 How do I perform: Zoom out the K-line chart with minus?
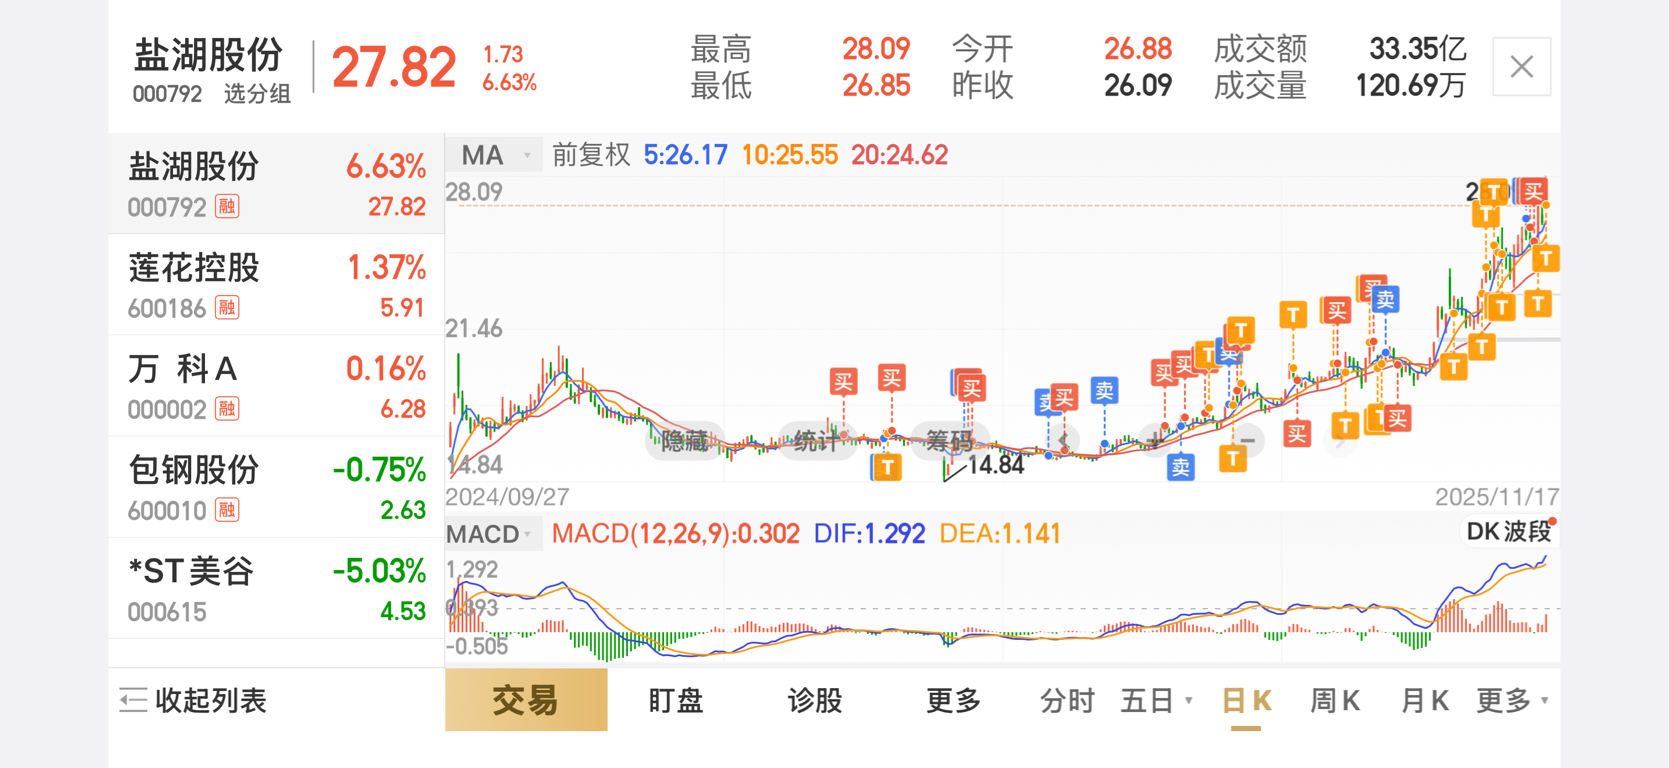(1246, 440)
